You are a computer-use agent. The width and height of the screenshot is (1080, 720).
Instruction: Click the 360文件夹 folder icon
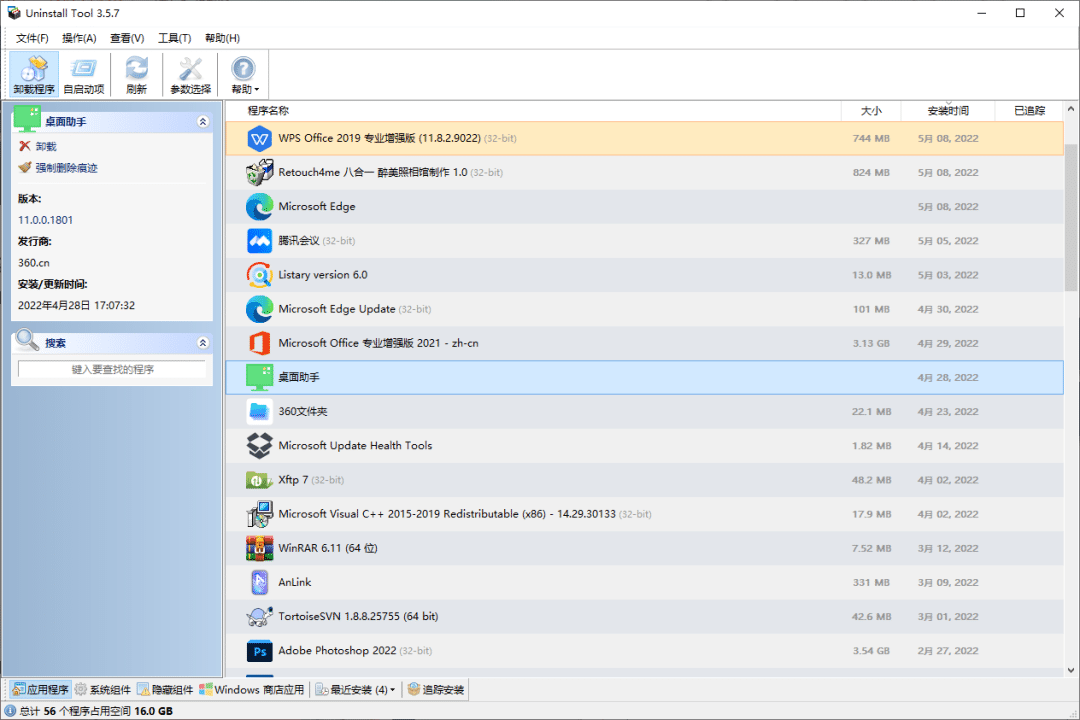259,411
